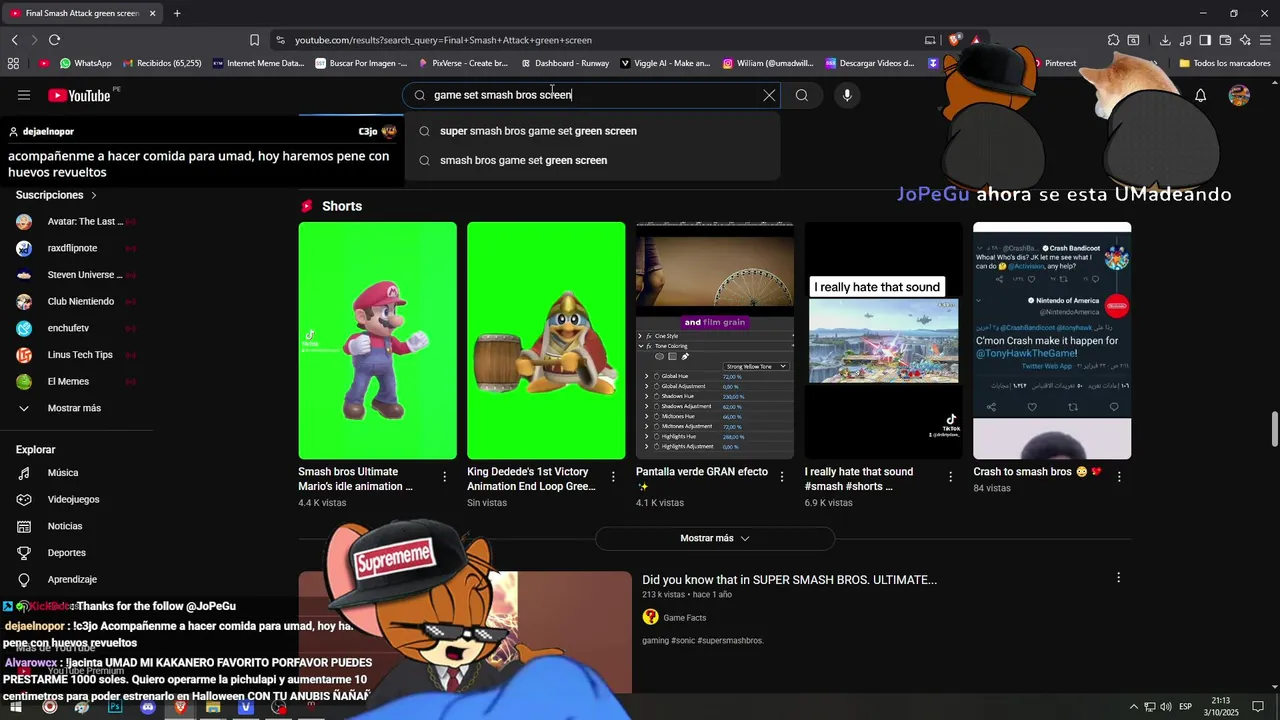Show hidden tray icons chevron

coord(1133,707)
